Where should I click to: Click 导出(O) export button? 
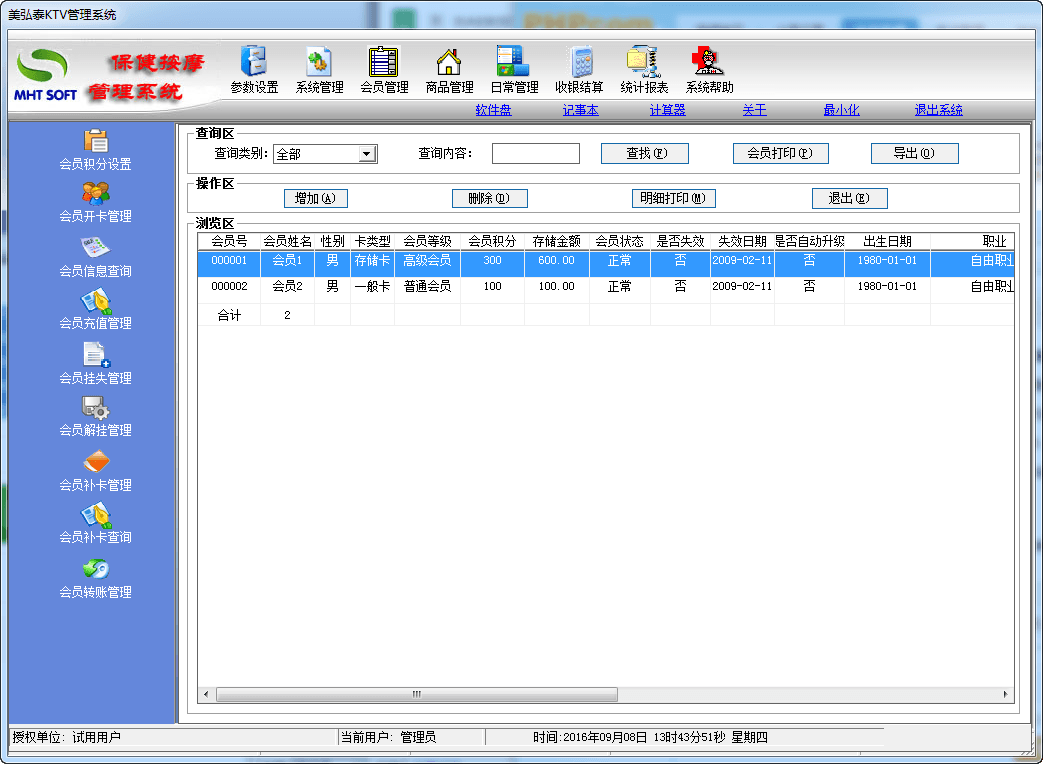tap(914, 153)
